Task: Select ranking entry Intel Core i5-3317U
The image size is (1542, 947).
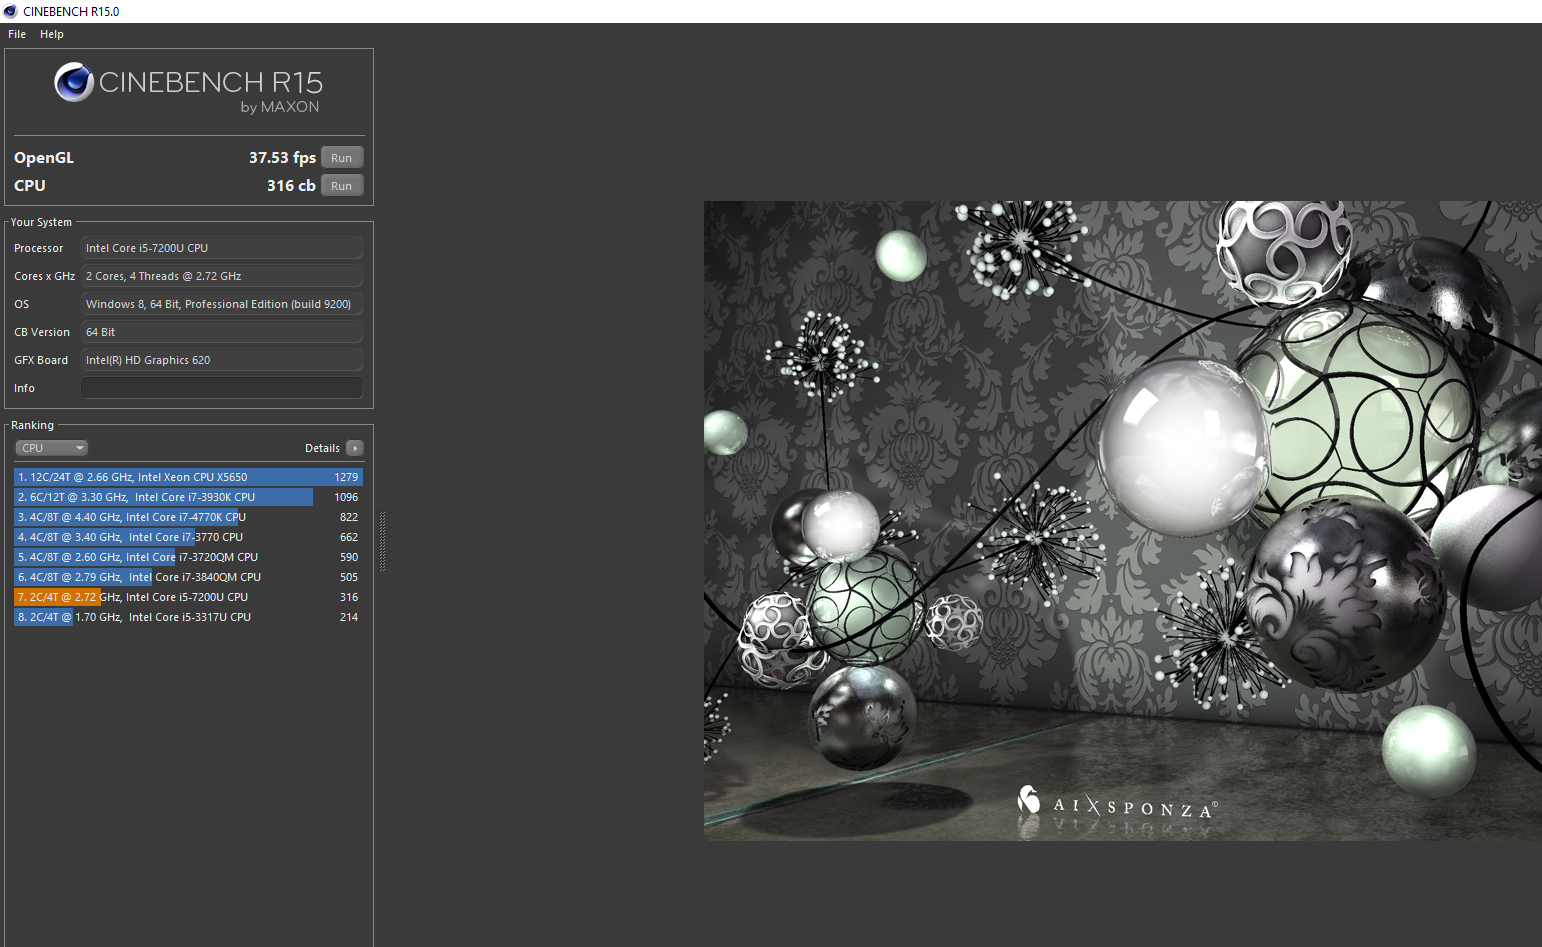Action: coord(188,617)
